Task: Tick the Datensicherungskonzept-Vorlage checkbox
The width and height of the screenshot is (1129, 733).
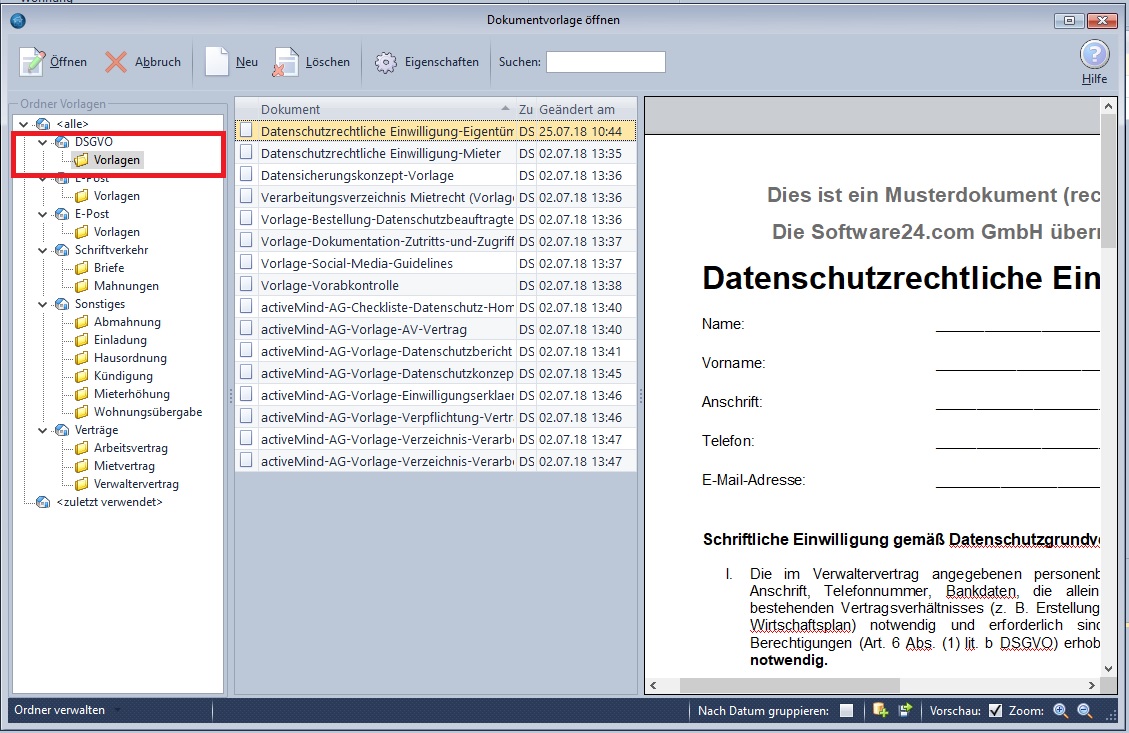Action: 246,174
